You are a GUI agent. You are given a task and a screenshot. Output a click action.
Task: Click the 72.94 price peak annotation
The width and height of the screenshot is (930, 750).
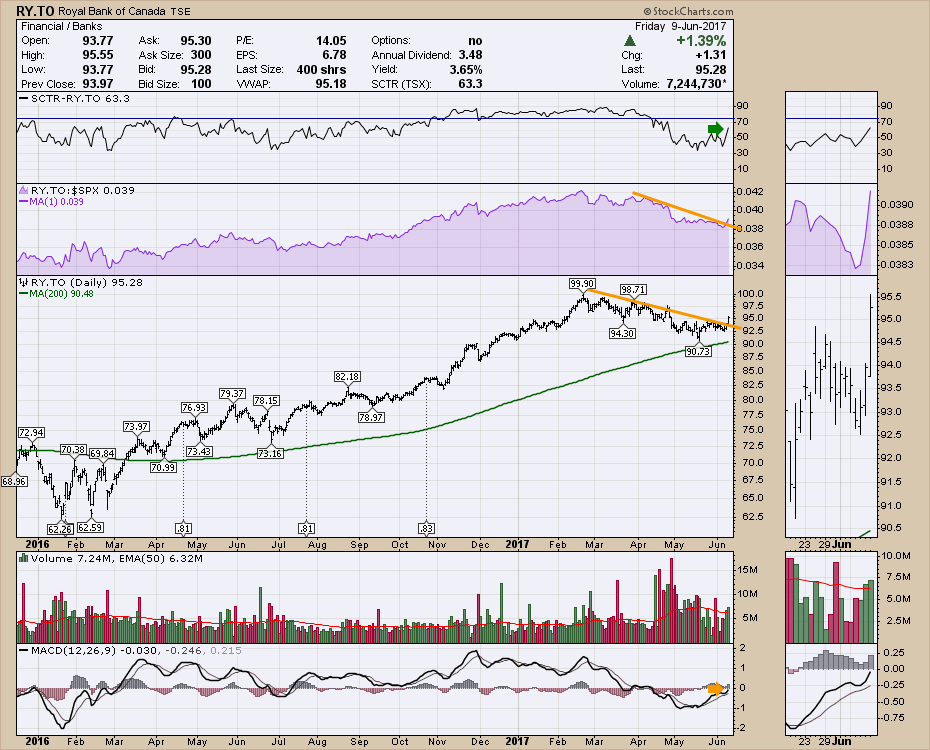(31, 433)
